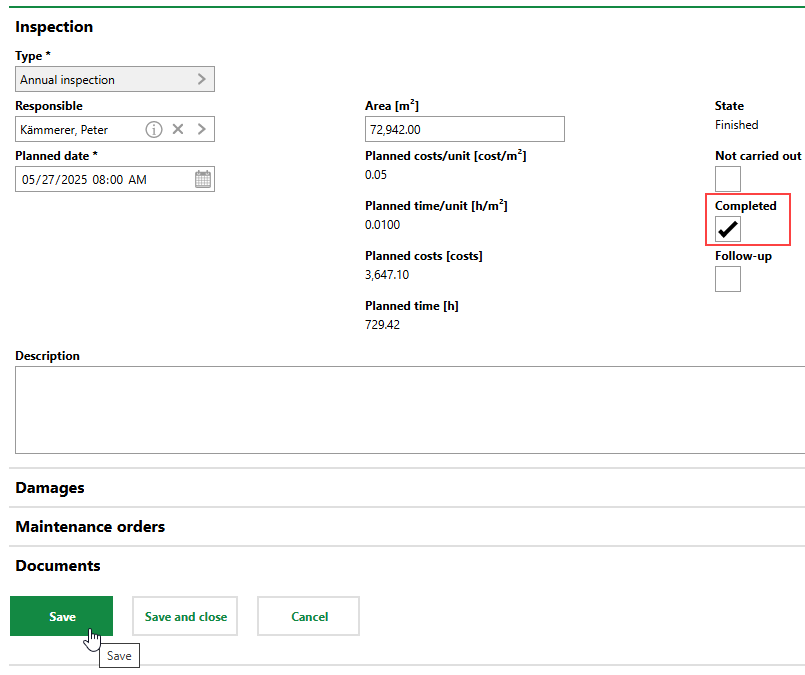Check the Not carried out checkbox
805x675 pixels.
click(728, 179)
